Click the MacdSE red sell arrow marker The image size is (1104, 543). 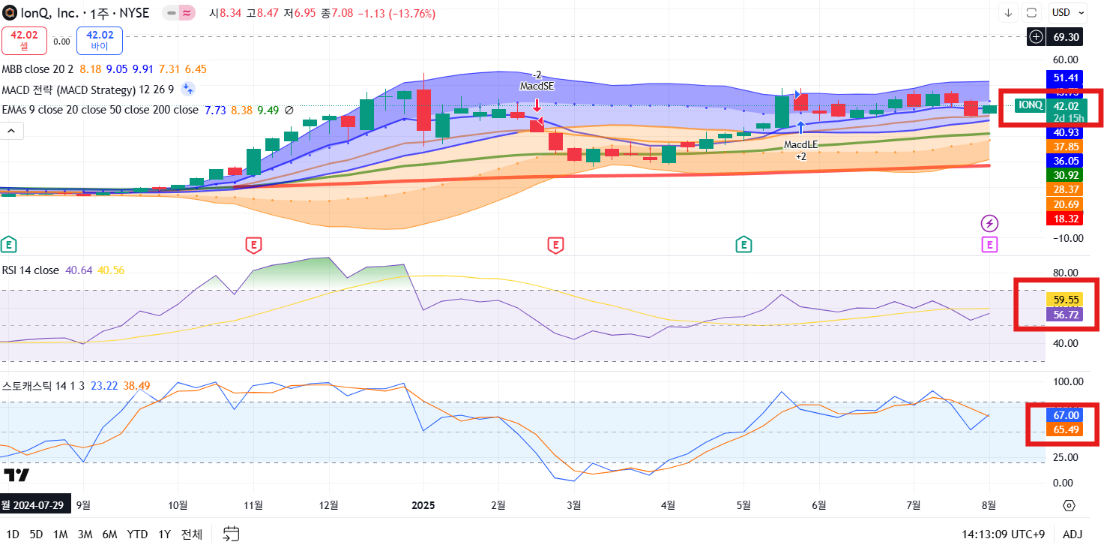coord(537,106)
